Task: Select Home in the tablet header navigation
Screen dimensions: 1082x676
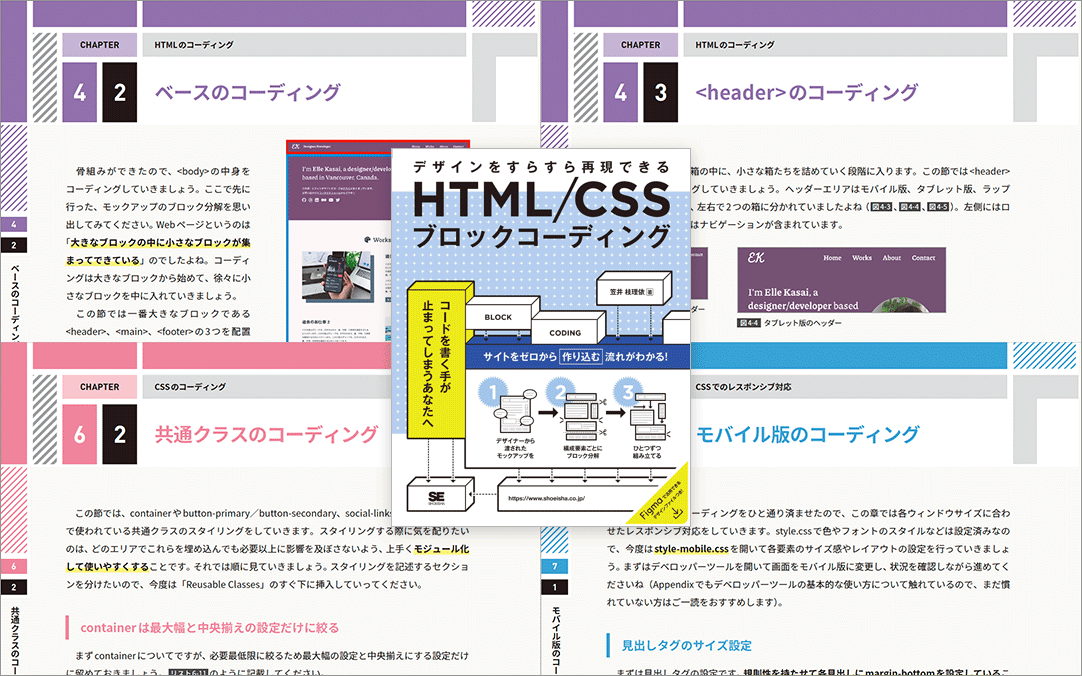Action: 832,258
